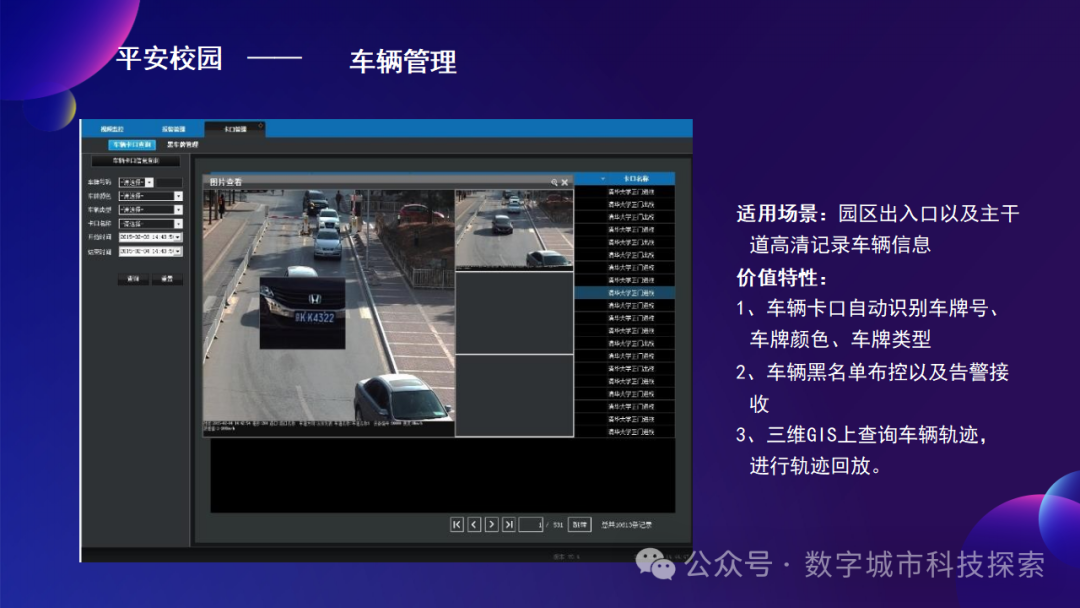Viewport: 1080px width, 608px height.
Task: Click the sort arrow in the list header
Action: pyautogui.click(x=603, y=178)
